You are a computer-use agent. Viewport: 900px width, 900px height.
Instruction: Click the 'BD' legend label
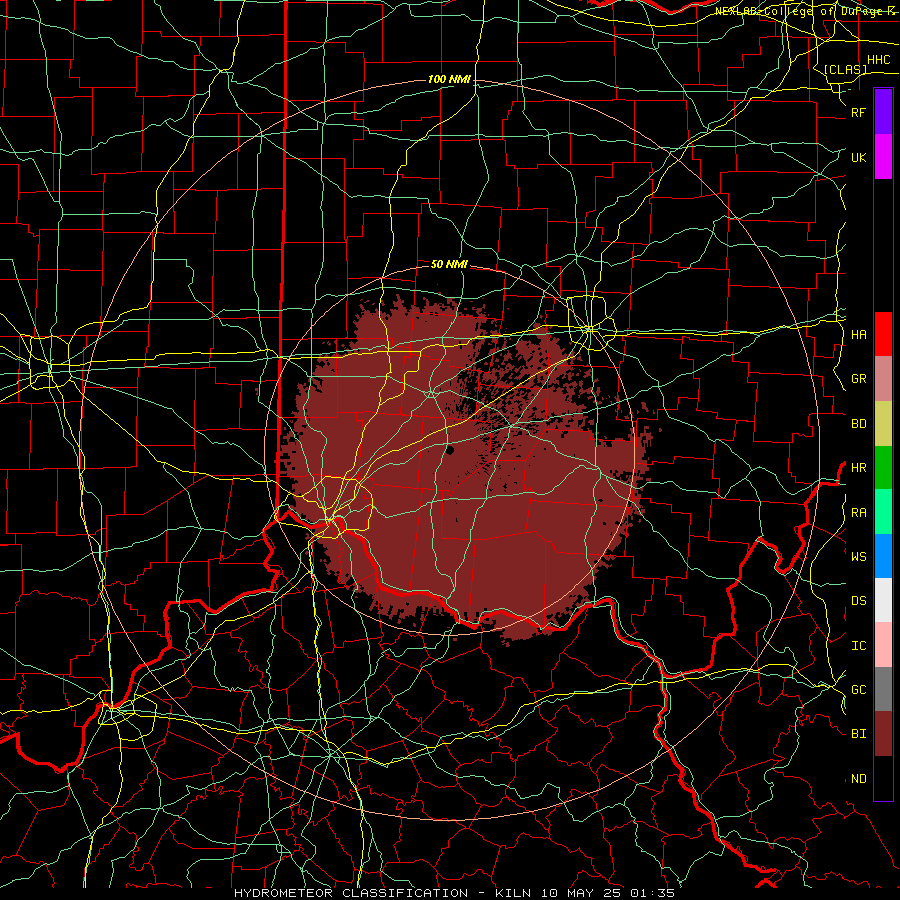(858, 423)
